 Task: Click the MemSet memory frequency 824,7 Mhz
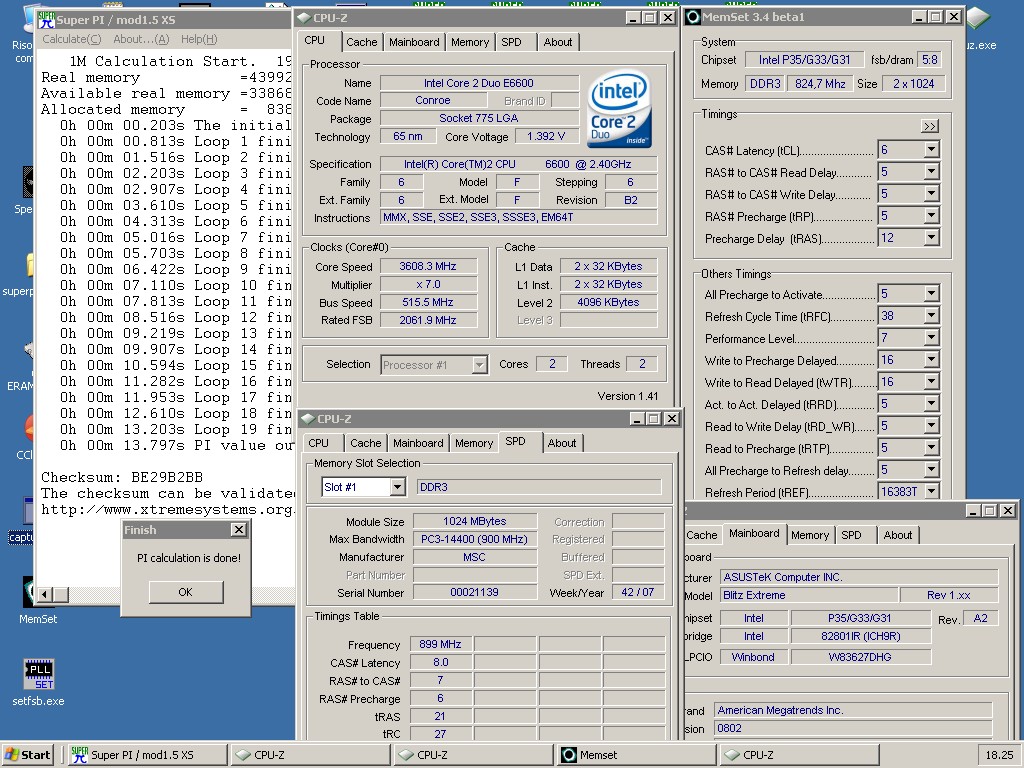click(820, 84)
